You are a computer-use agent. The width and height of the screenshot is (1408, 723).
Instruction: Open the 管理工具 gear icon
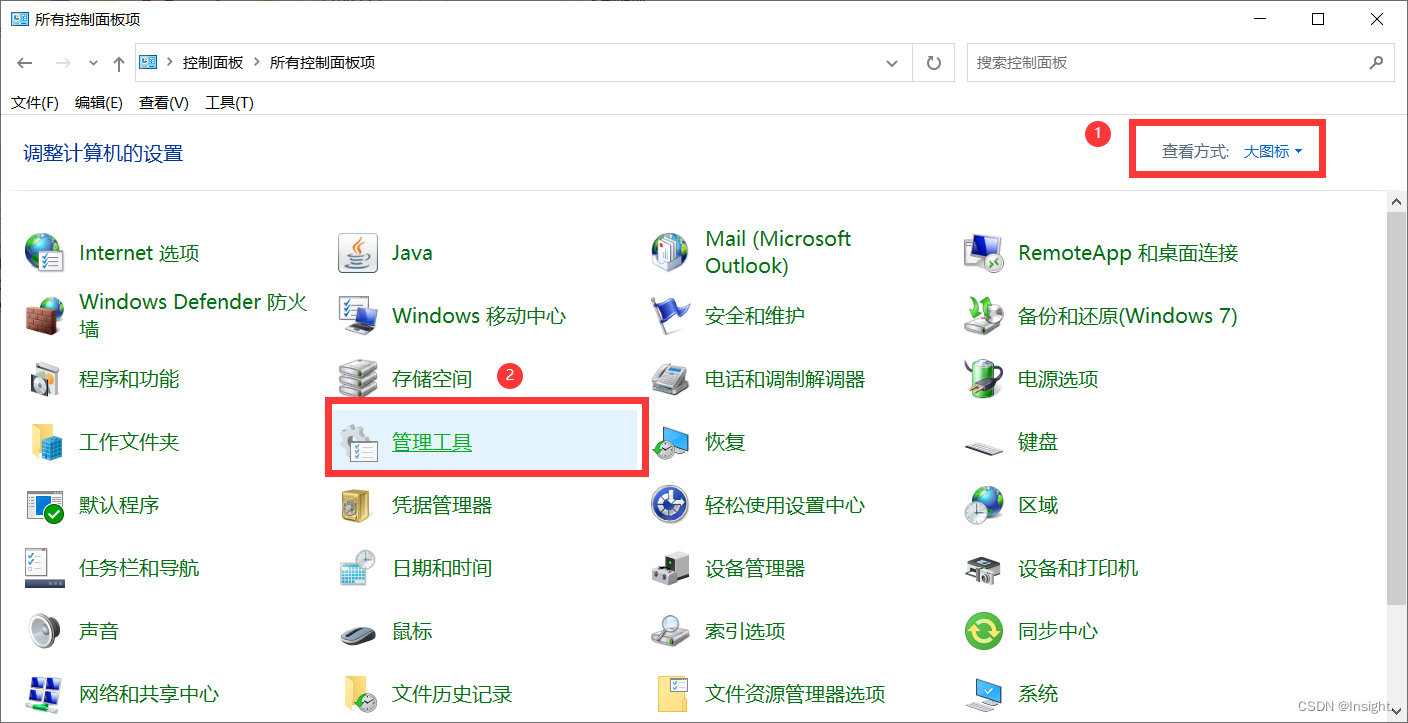click(358, 442)
